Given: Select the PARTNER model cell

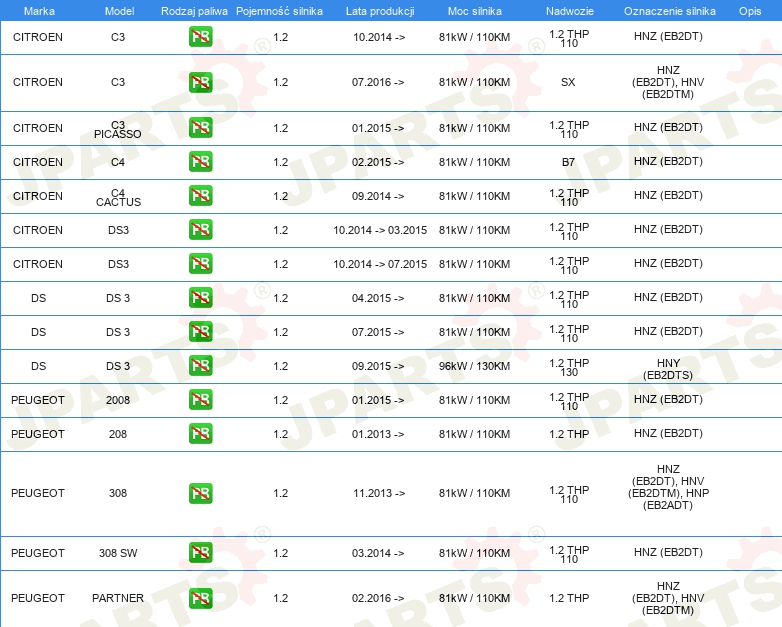Looking at the screenshot, I should 118,598.
